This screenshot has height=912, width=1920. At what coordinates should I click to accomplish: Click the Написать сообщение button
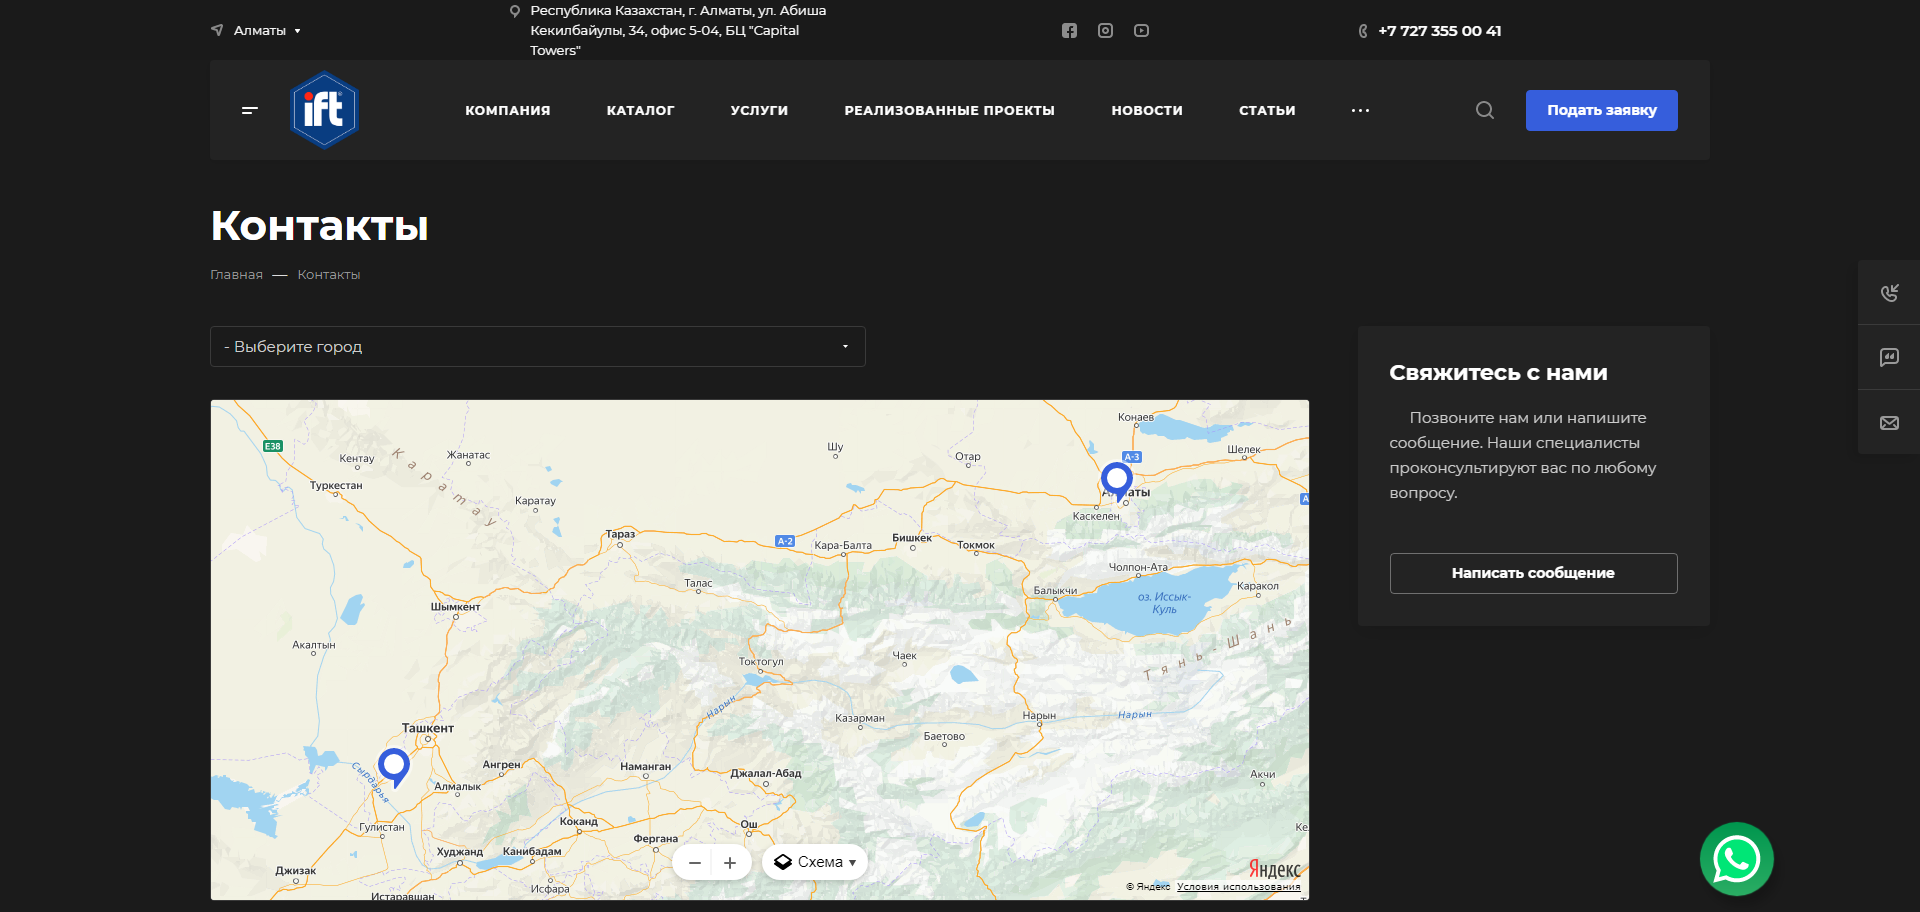coord(1533,573)
